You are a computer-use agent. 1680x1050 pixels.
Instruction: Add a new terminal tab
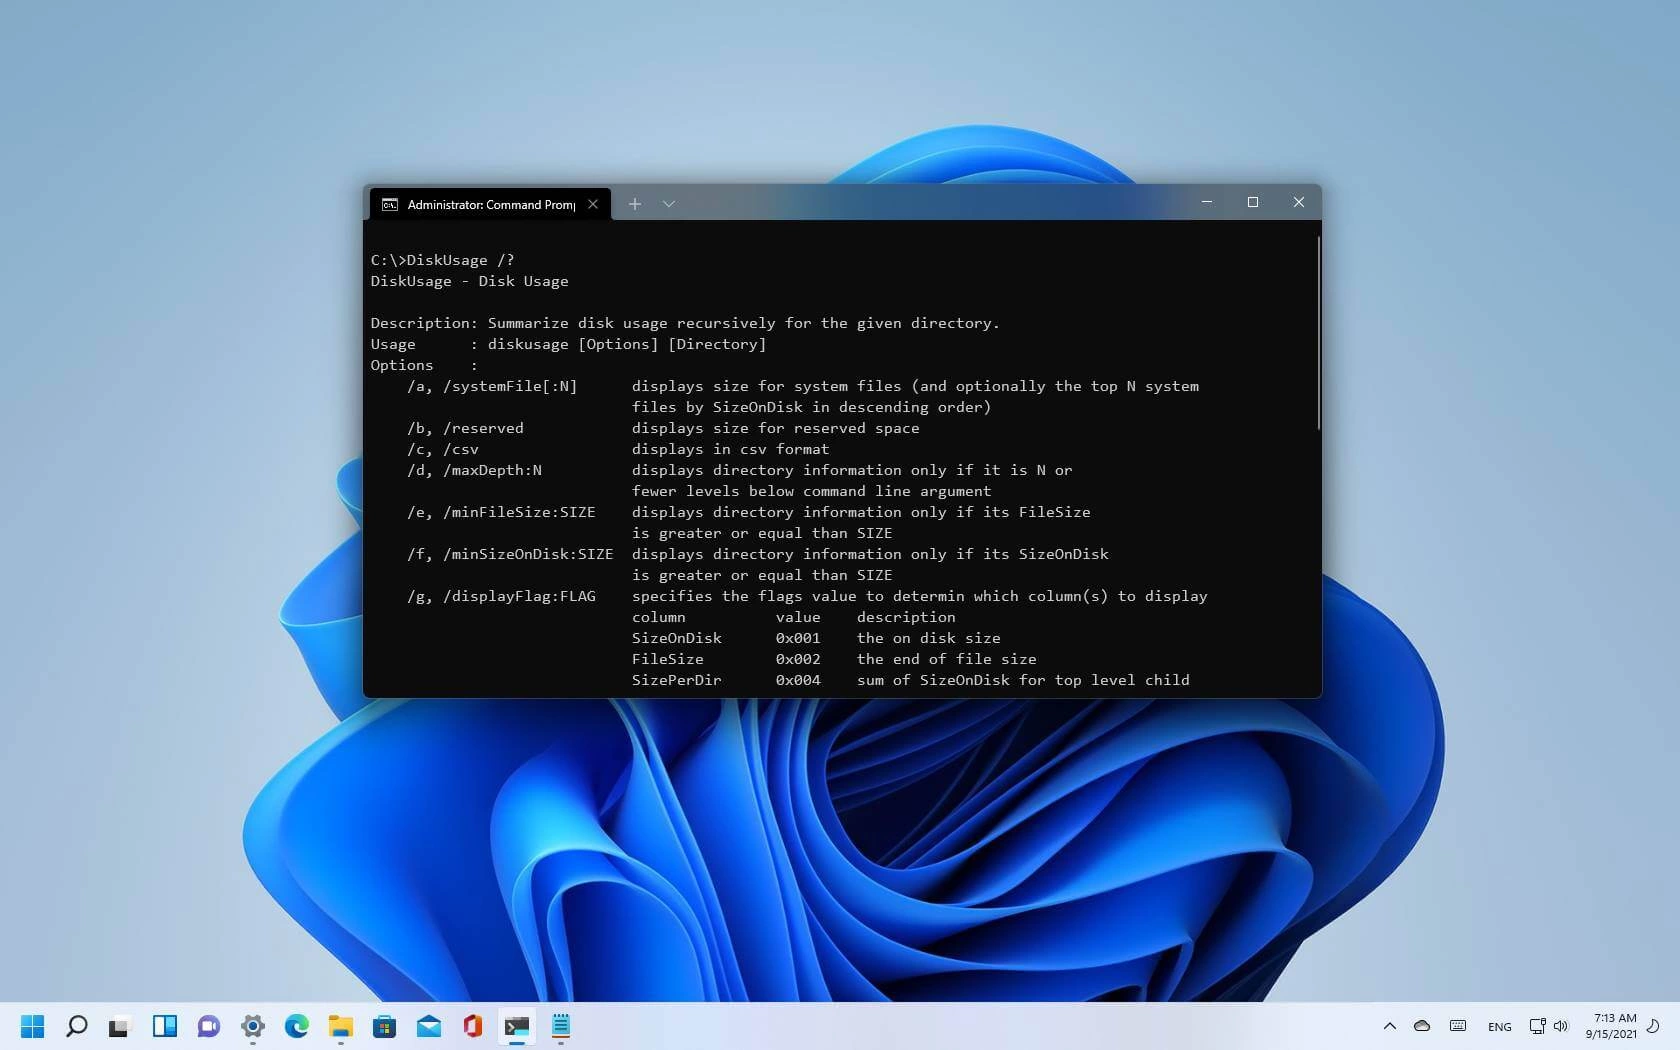pos(634,204)
